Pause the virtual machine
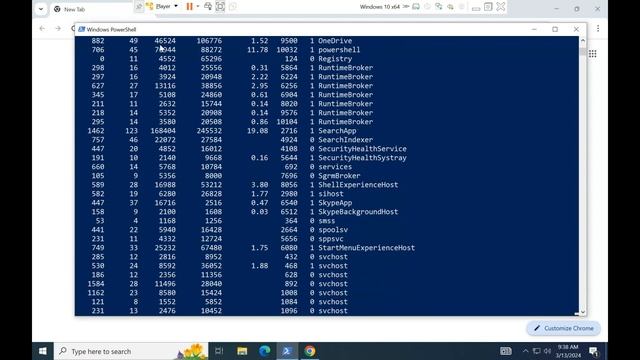The width and height of the screenshot is (640, 360). pyautogui.click(x=189, y=7)
